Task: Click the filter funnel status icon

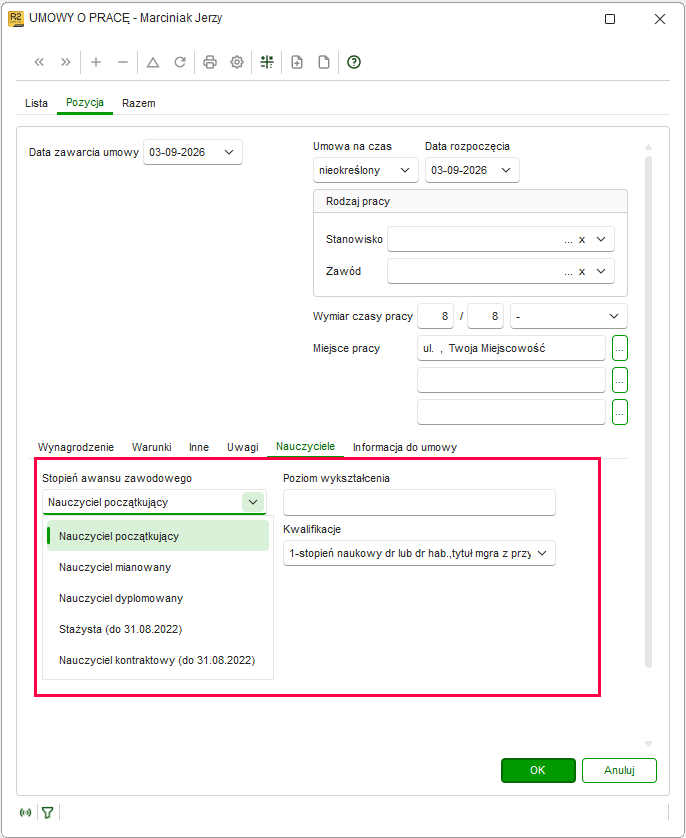Action: coord(48,812)
